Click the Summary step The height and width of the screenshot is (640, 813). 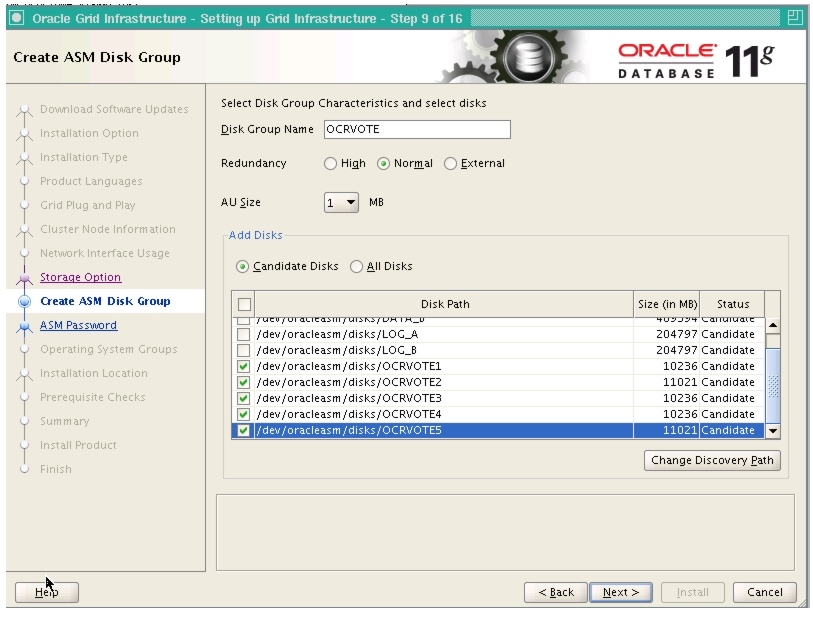click(x=65, y=421)
